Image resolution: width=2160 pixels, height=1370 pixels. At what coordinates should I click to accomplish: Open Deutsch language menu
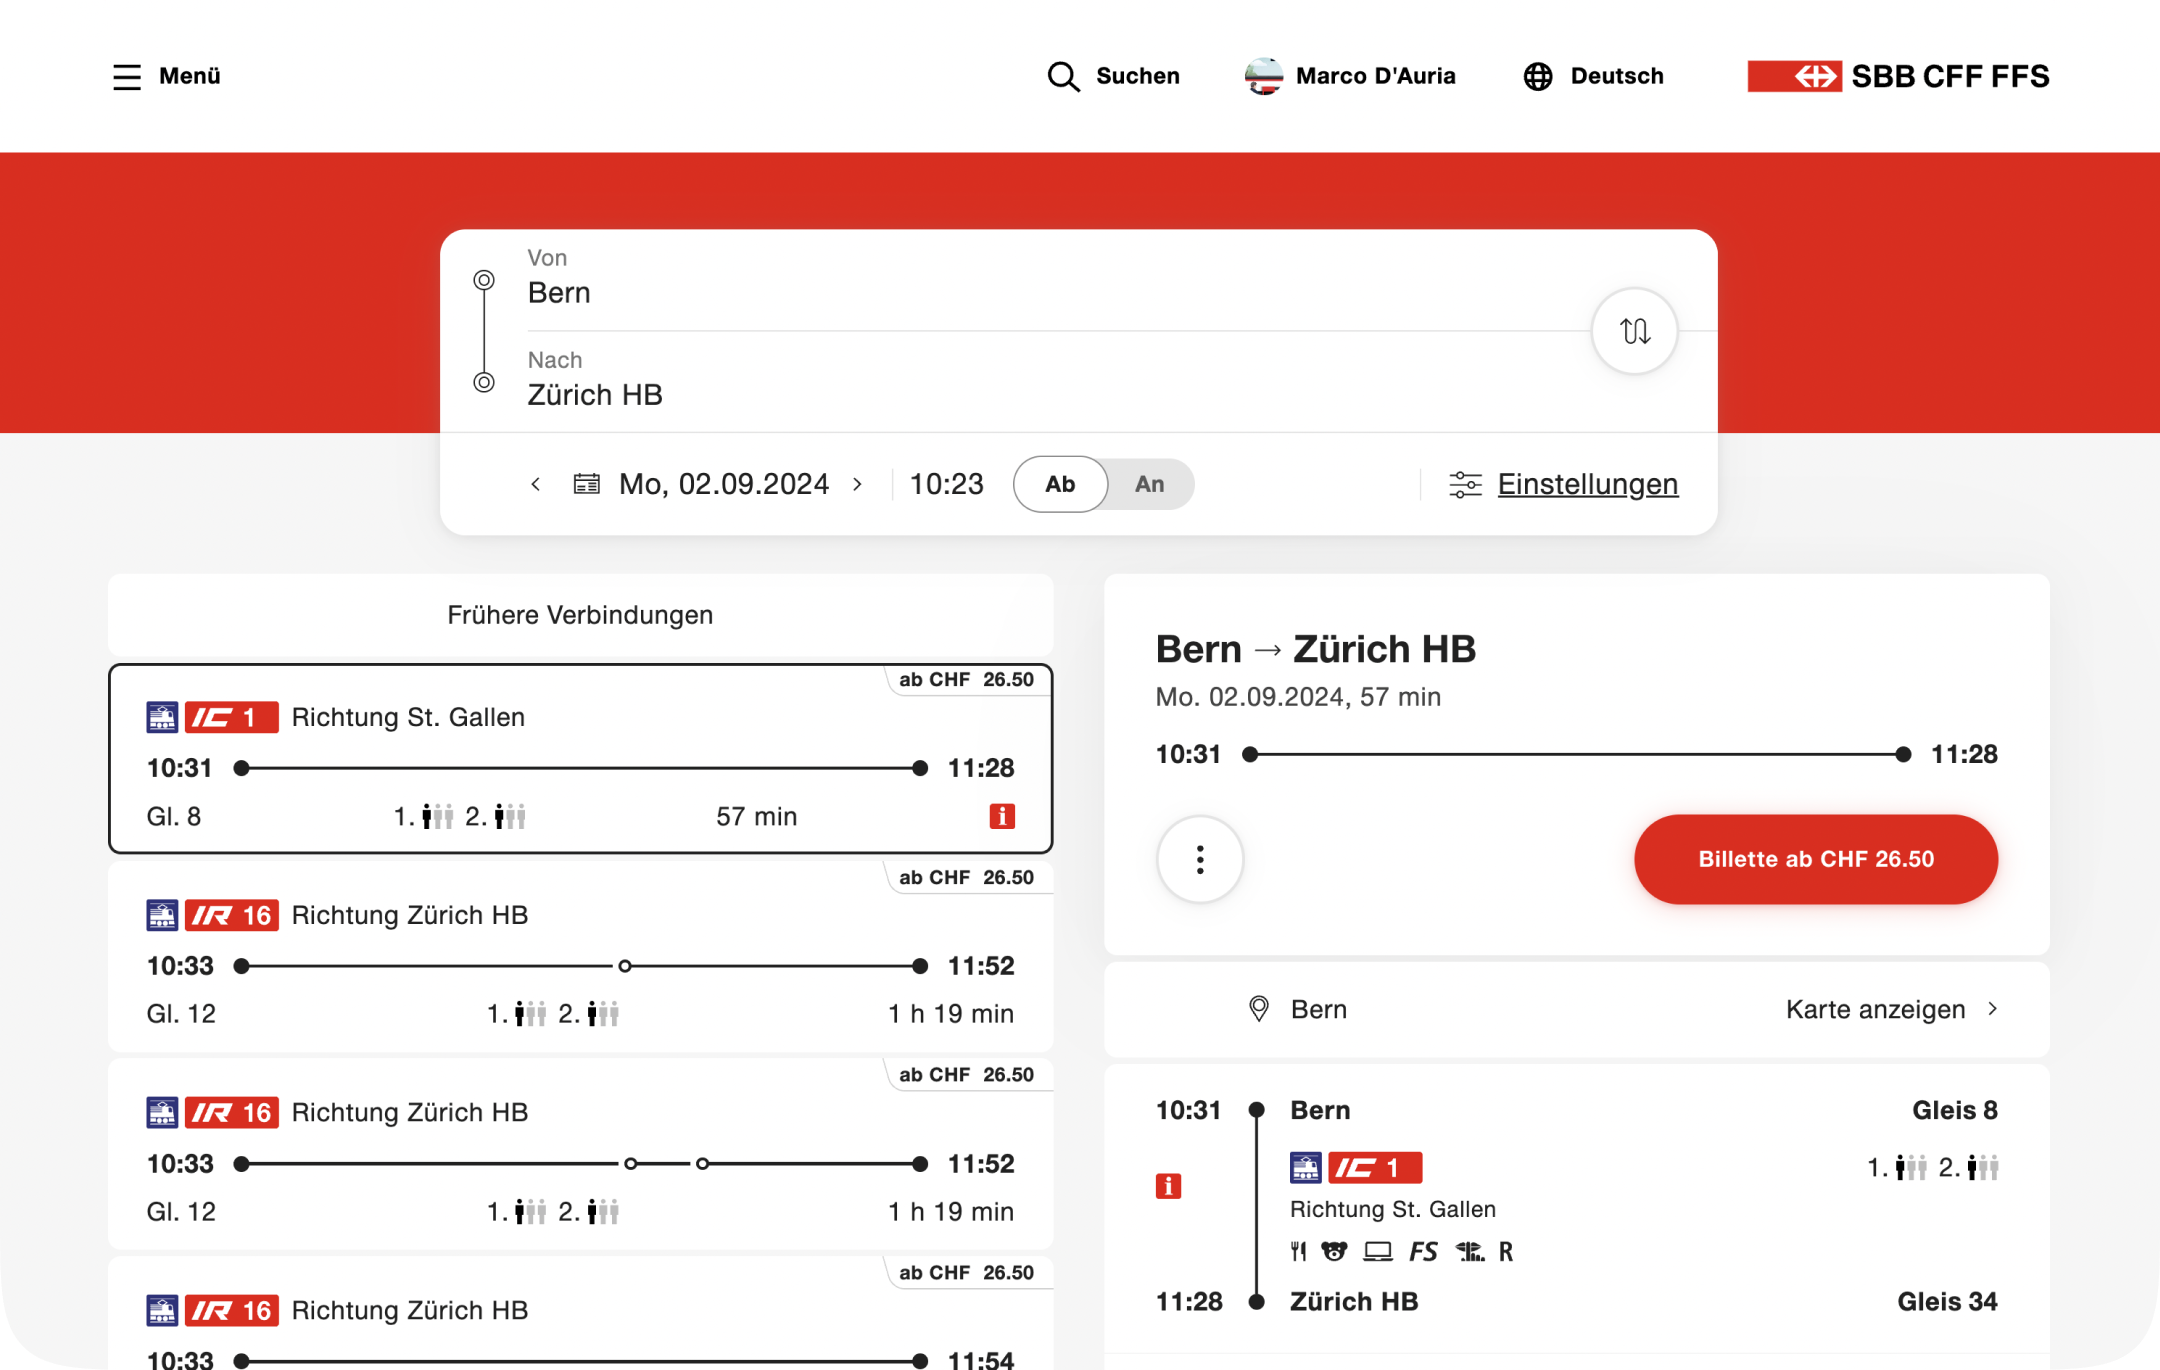[1616, 77]
